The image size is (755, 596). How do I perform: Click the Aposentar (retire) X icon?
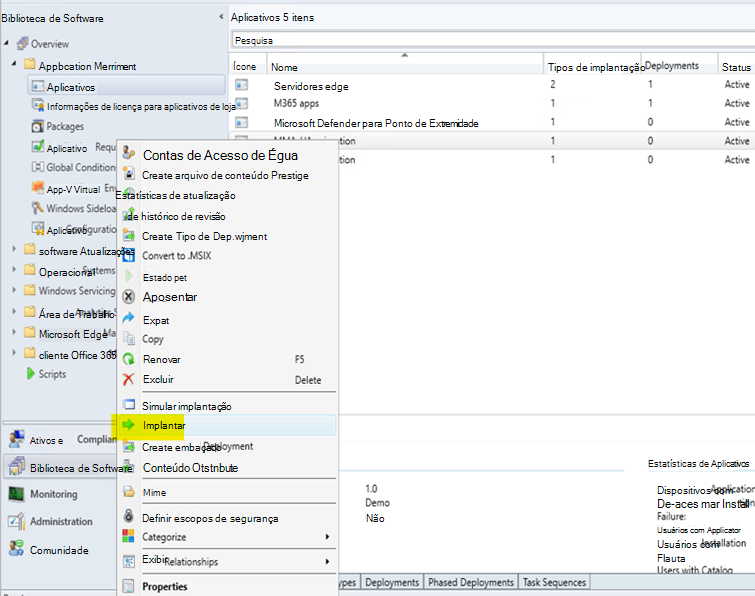129,297
